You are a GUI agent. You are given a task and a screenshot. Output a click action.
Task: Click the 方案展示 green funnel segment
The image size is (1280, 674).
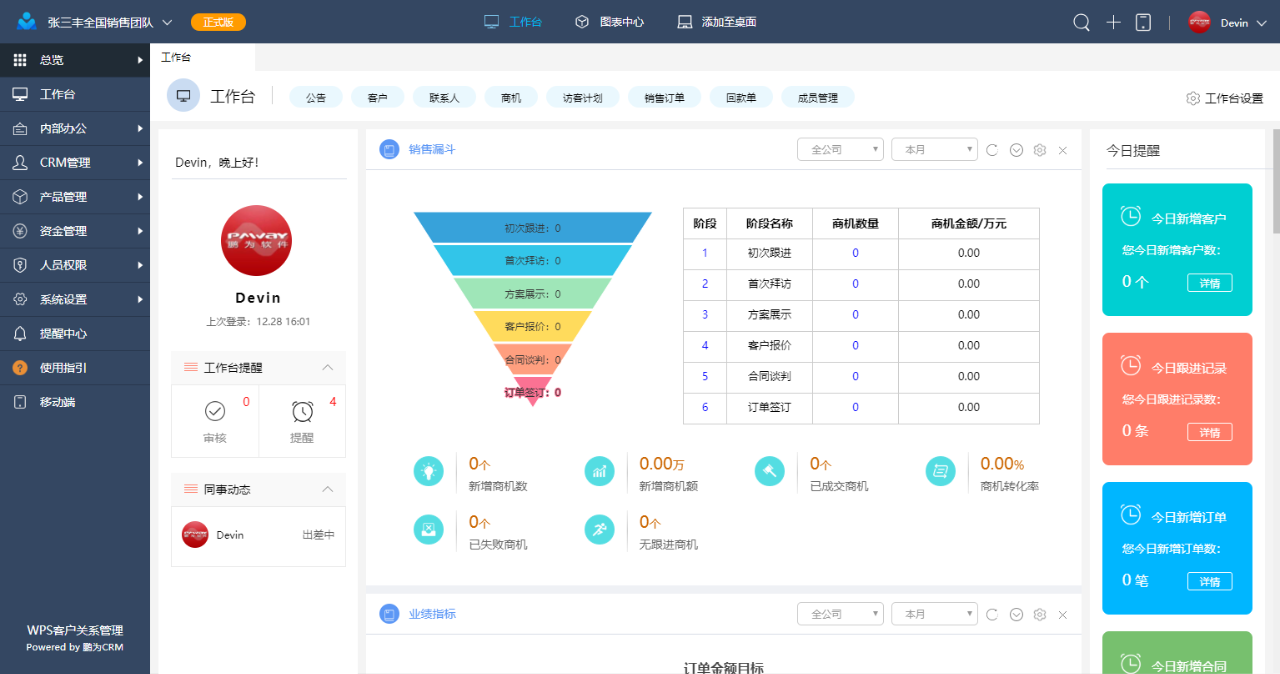(532, 294)
